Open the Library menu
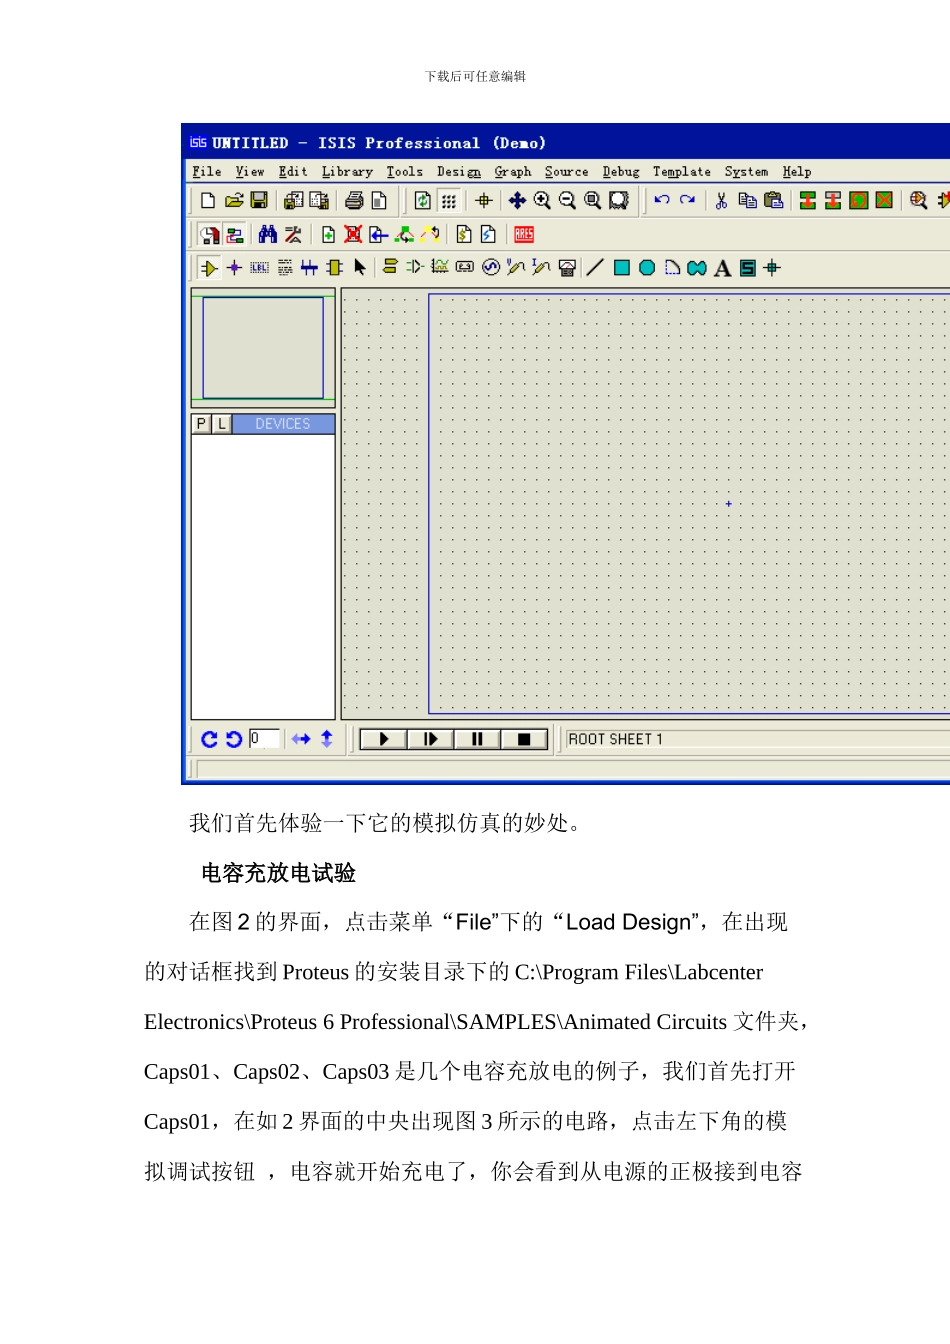This screenshot has width=950, height=1344. [x=347, y=172]
